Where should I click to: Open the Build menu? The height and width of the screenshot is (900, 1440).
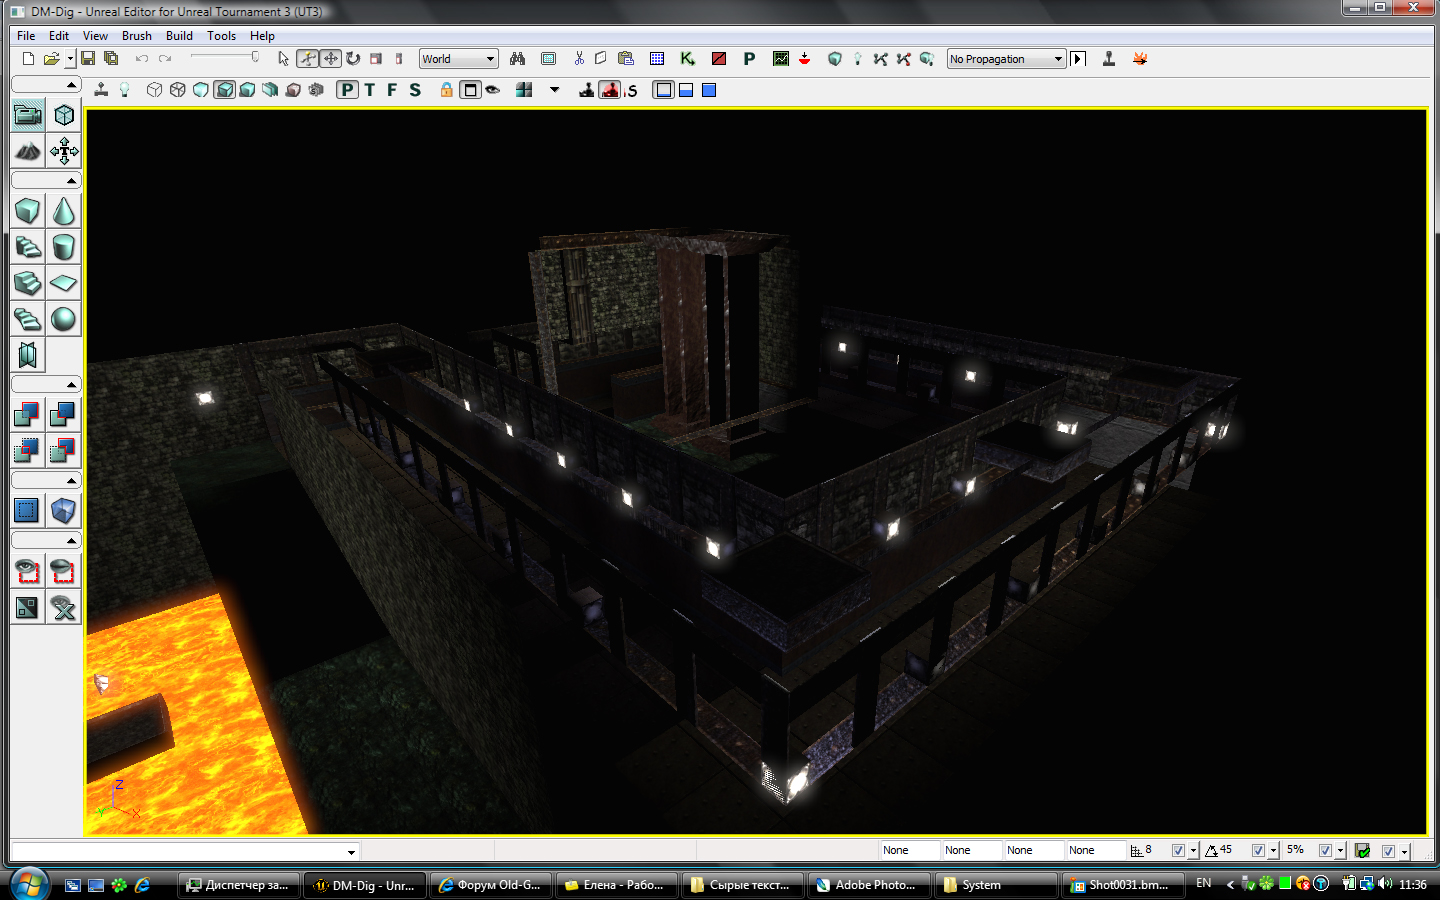[x=179, y=35]
